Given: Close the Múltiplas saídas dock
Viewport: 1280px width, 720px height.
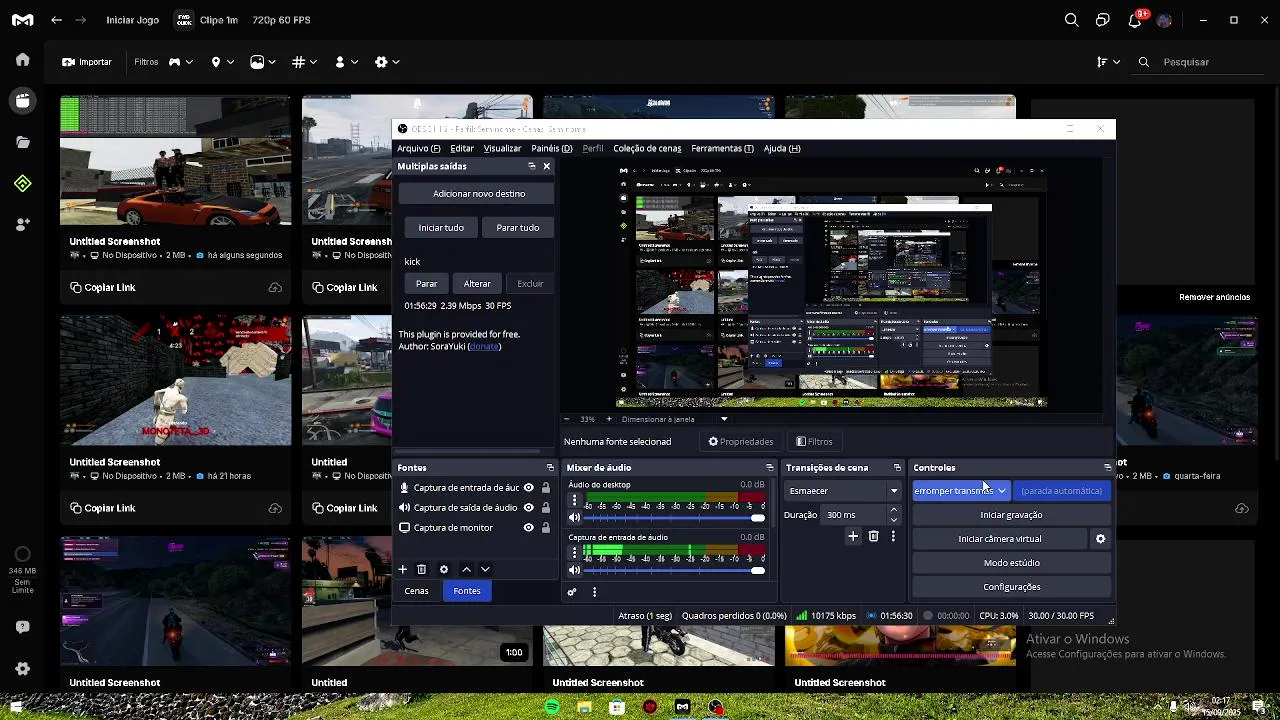Looking at the screenshot, I should [x=546, y=166].
